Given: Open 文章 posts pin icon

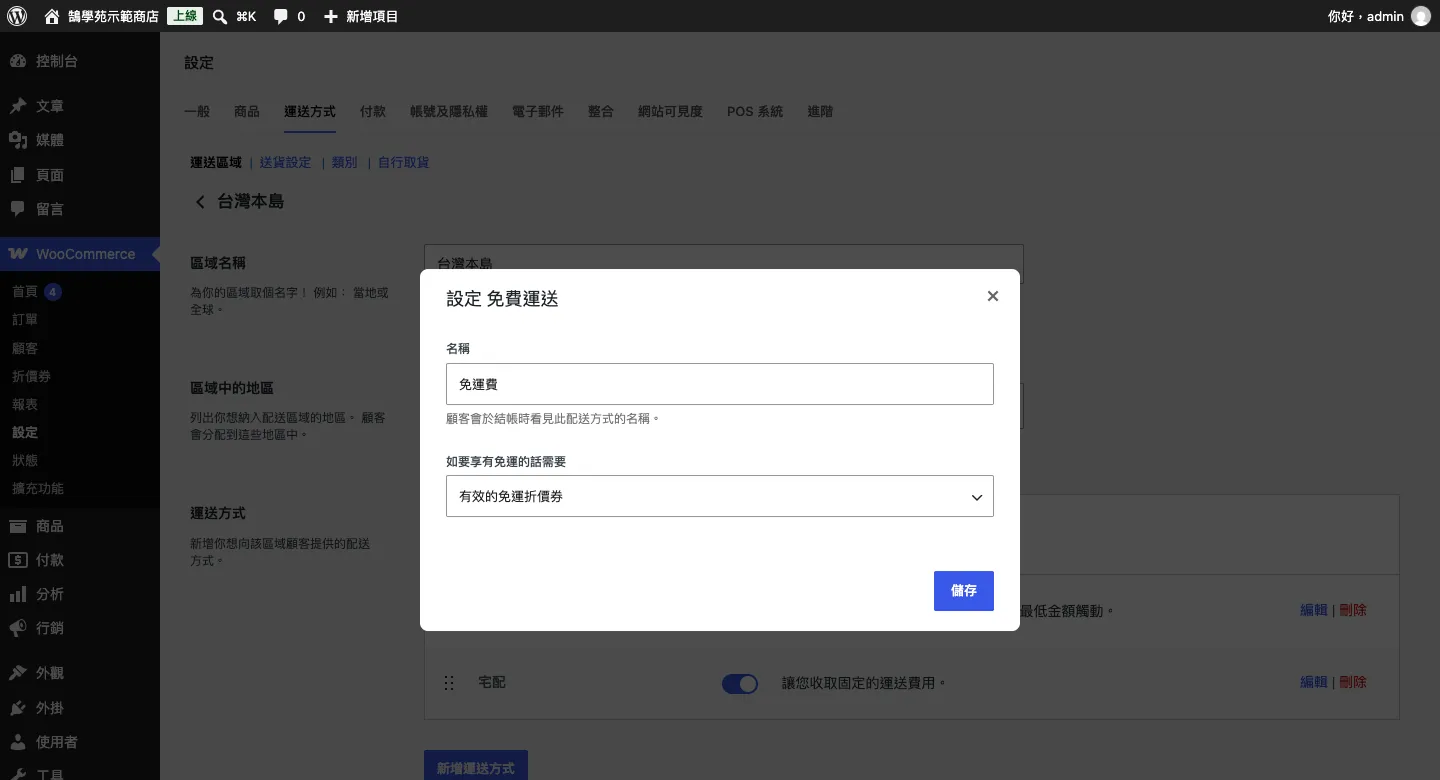Looking at the screenshot, I should click(x=18, y=106).
